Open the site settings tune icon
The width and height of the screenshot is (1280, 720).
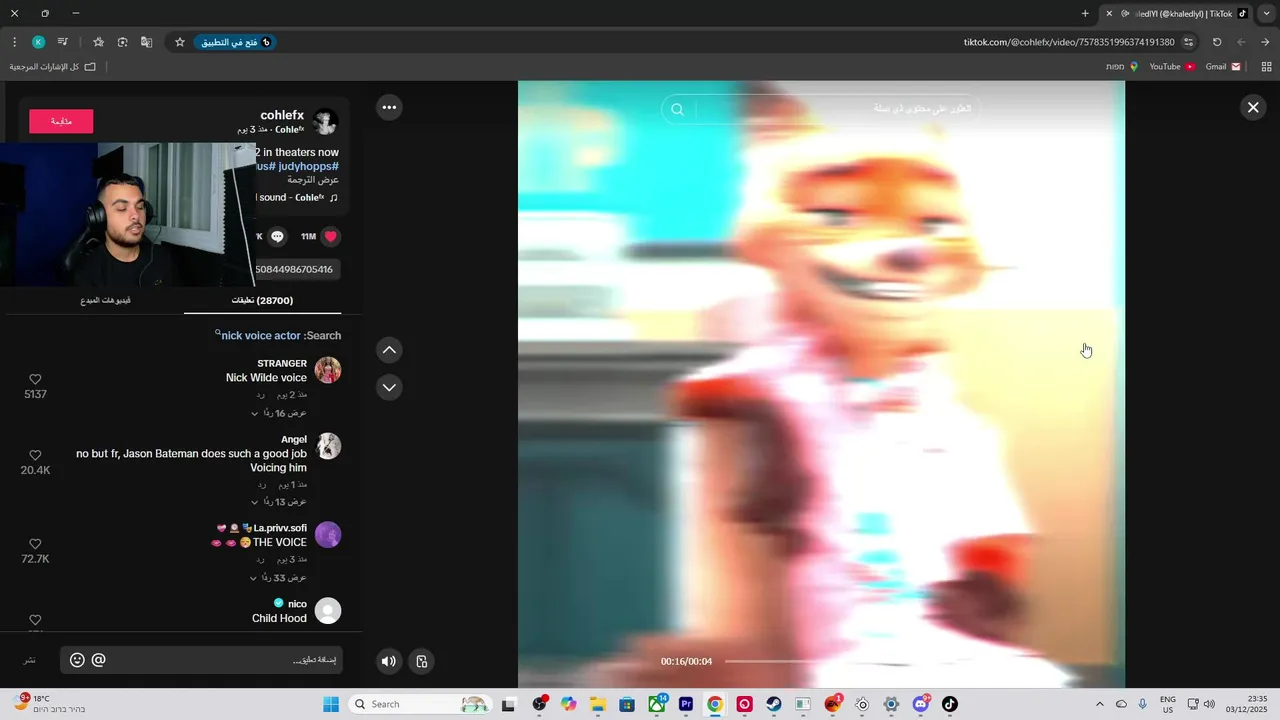1188,42
